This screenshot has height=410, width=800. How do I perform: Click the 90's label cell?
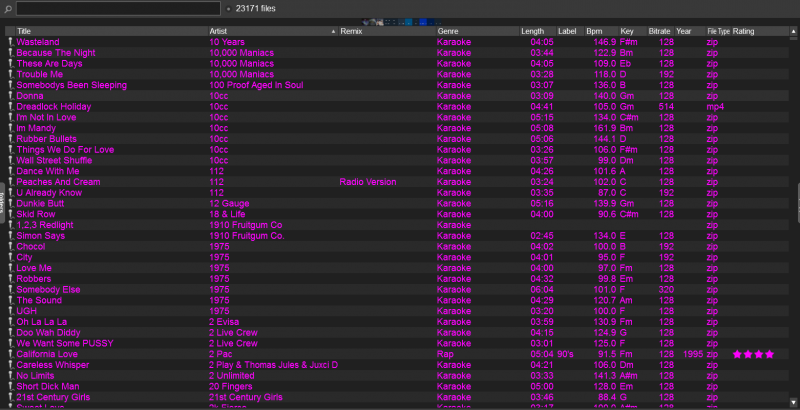coord(565,354)
